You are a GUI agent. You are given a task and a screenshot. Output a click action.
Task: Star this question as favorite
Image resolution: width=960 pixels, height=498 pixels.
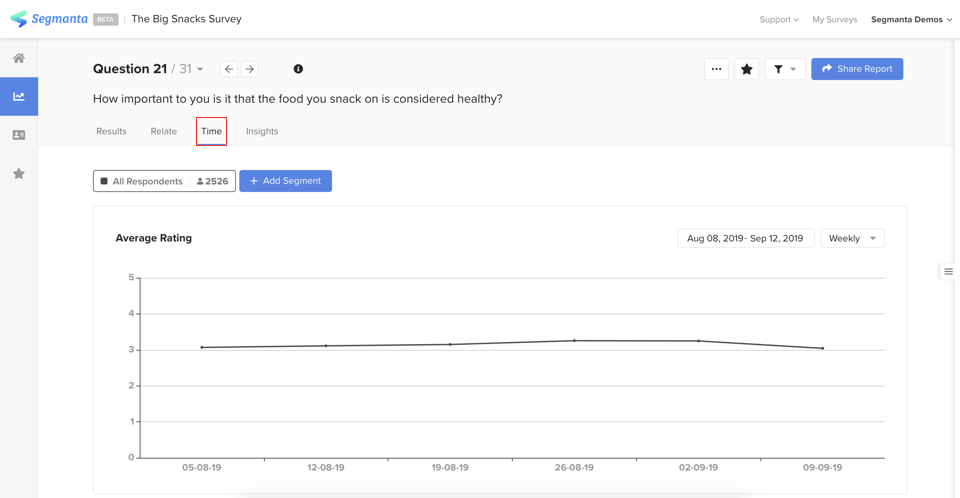click(746, 69)
